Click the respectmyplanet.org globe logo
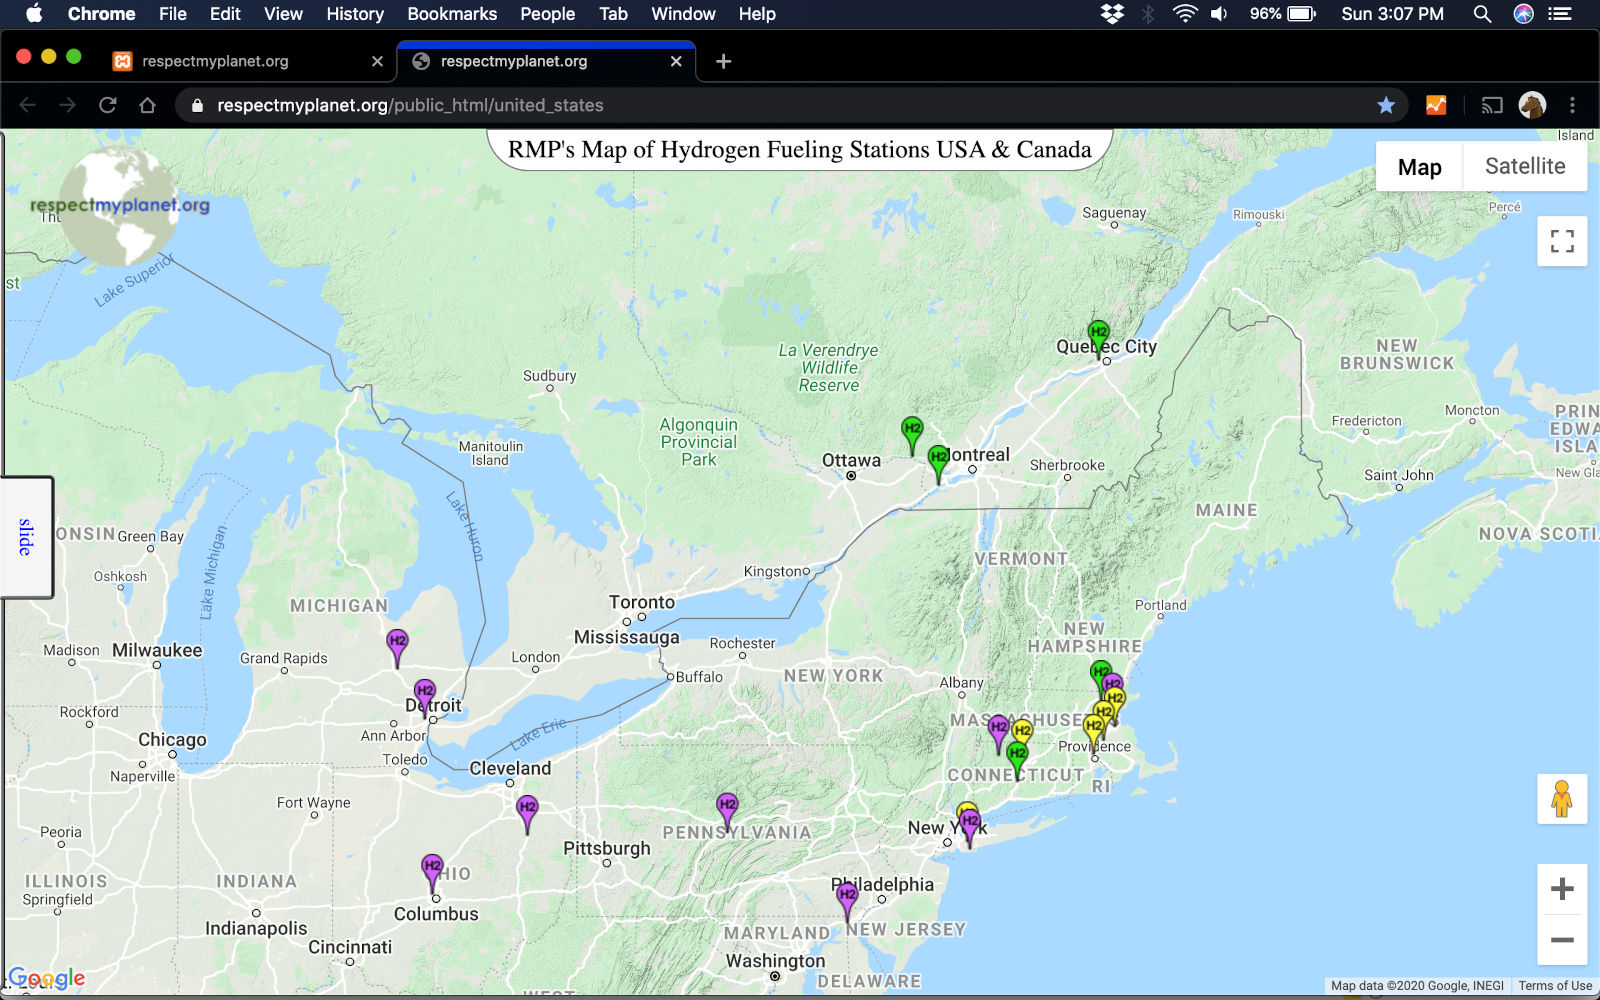This screenshot has width=1600, height=1000. tap(118, 207)
